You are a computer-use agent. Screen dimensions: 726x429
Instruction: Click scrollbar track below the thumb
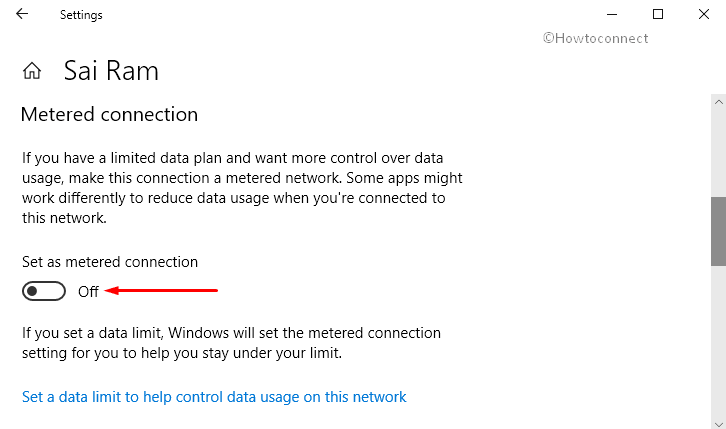point(719,342)
